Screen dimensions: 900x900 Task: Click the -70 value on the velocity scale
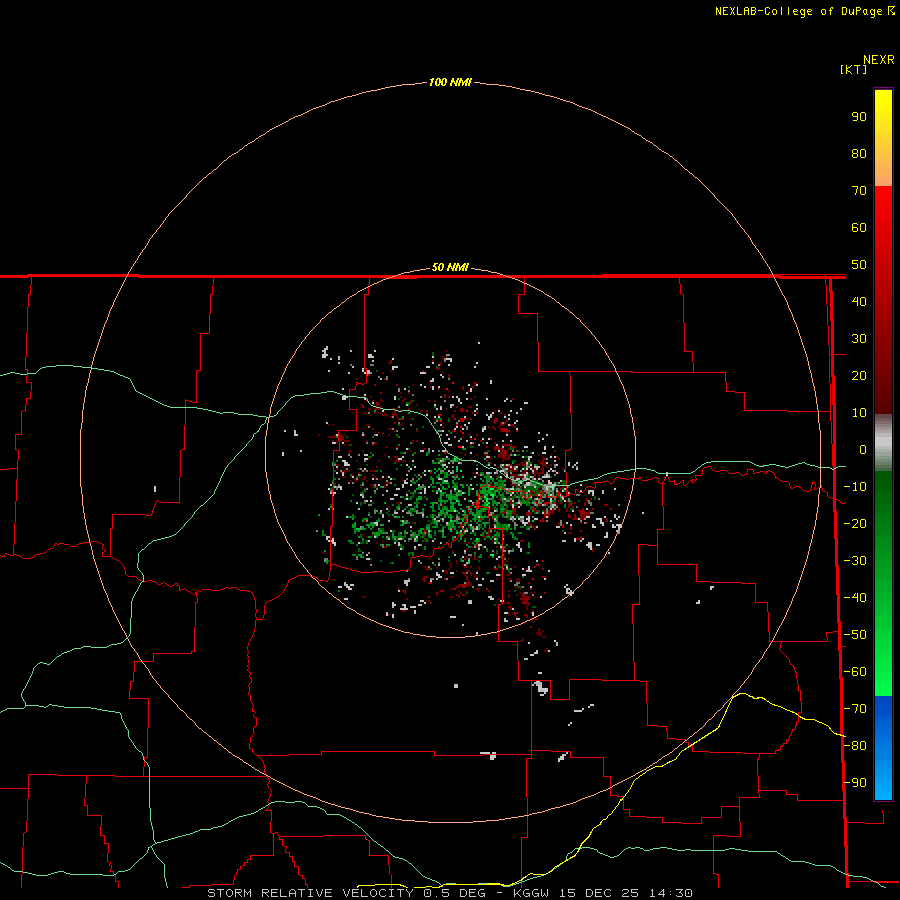click(x=855, y=709)
